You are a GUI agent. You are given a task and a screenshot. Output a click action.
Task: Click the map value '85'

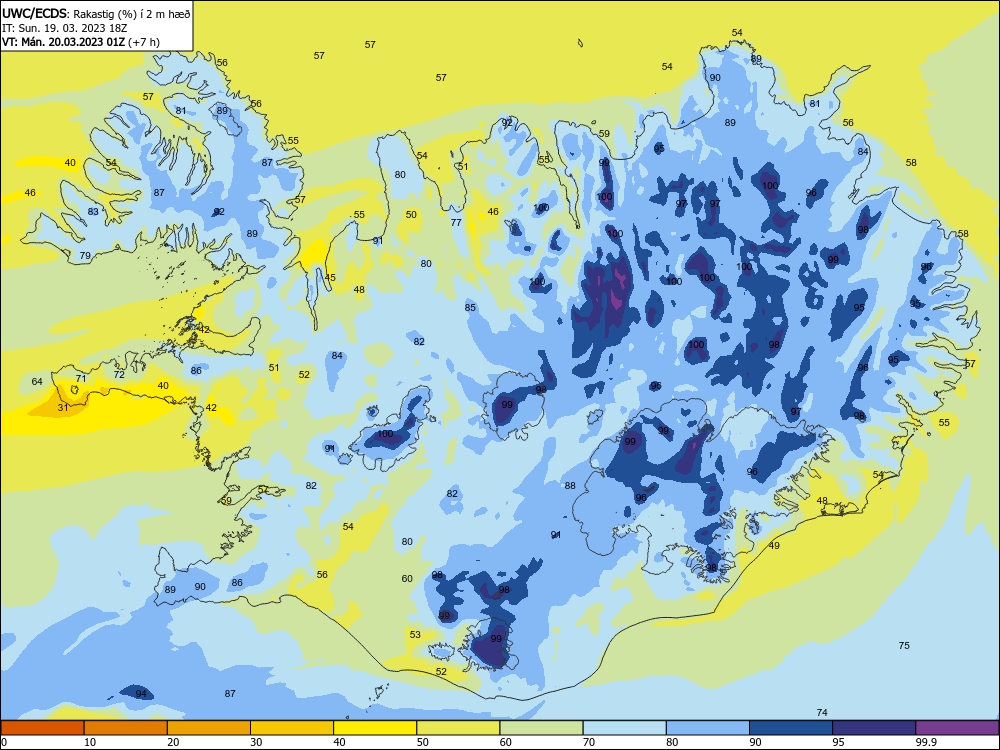click(470, 307)
